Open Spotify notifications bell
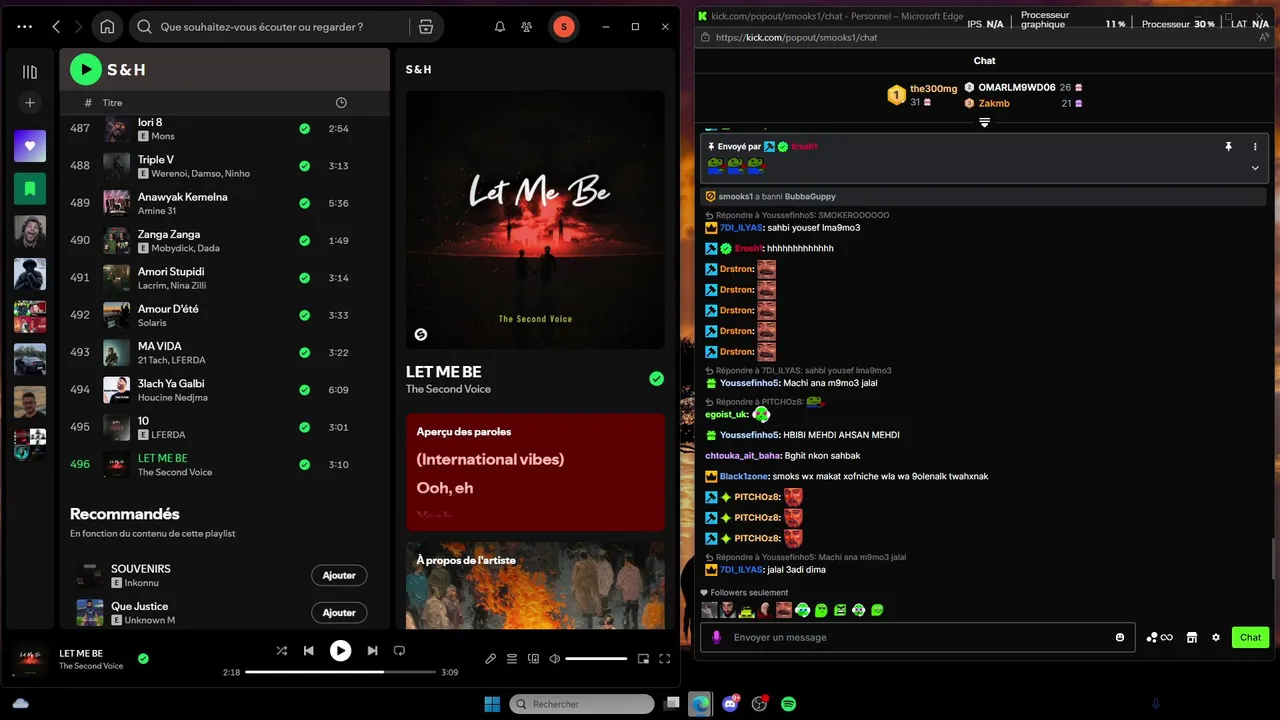The width and height of the screenshot is (1280, 720). click(x=500, y=27)
